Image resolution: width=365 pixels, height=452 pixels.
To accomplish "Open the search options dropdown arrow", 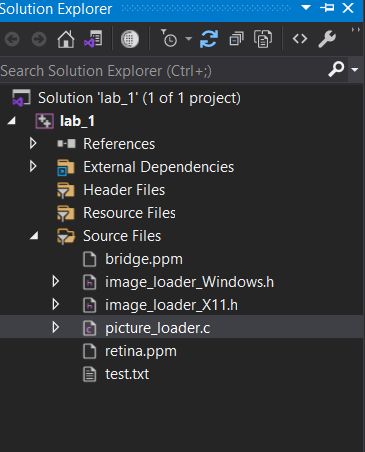I will tap(355, 69).
